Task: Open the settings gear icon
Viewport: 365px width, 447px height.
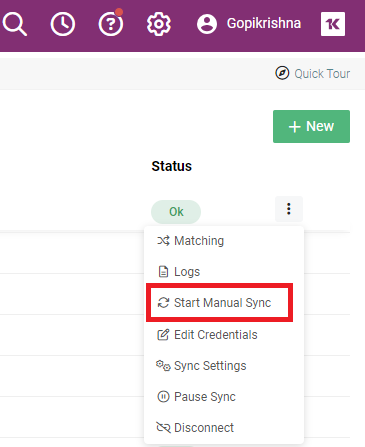Action: coord(159,24)
